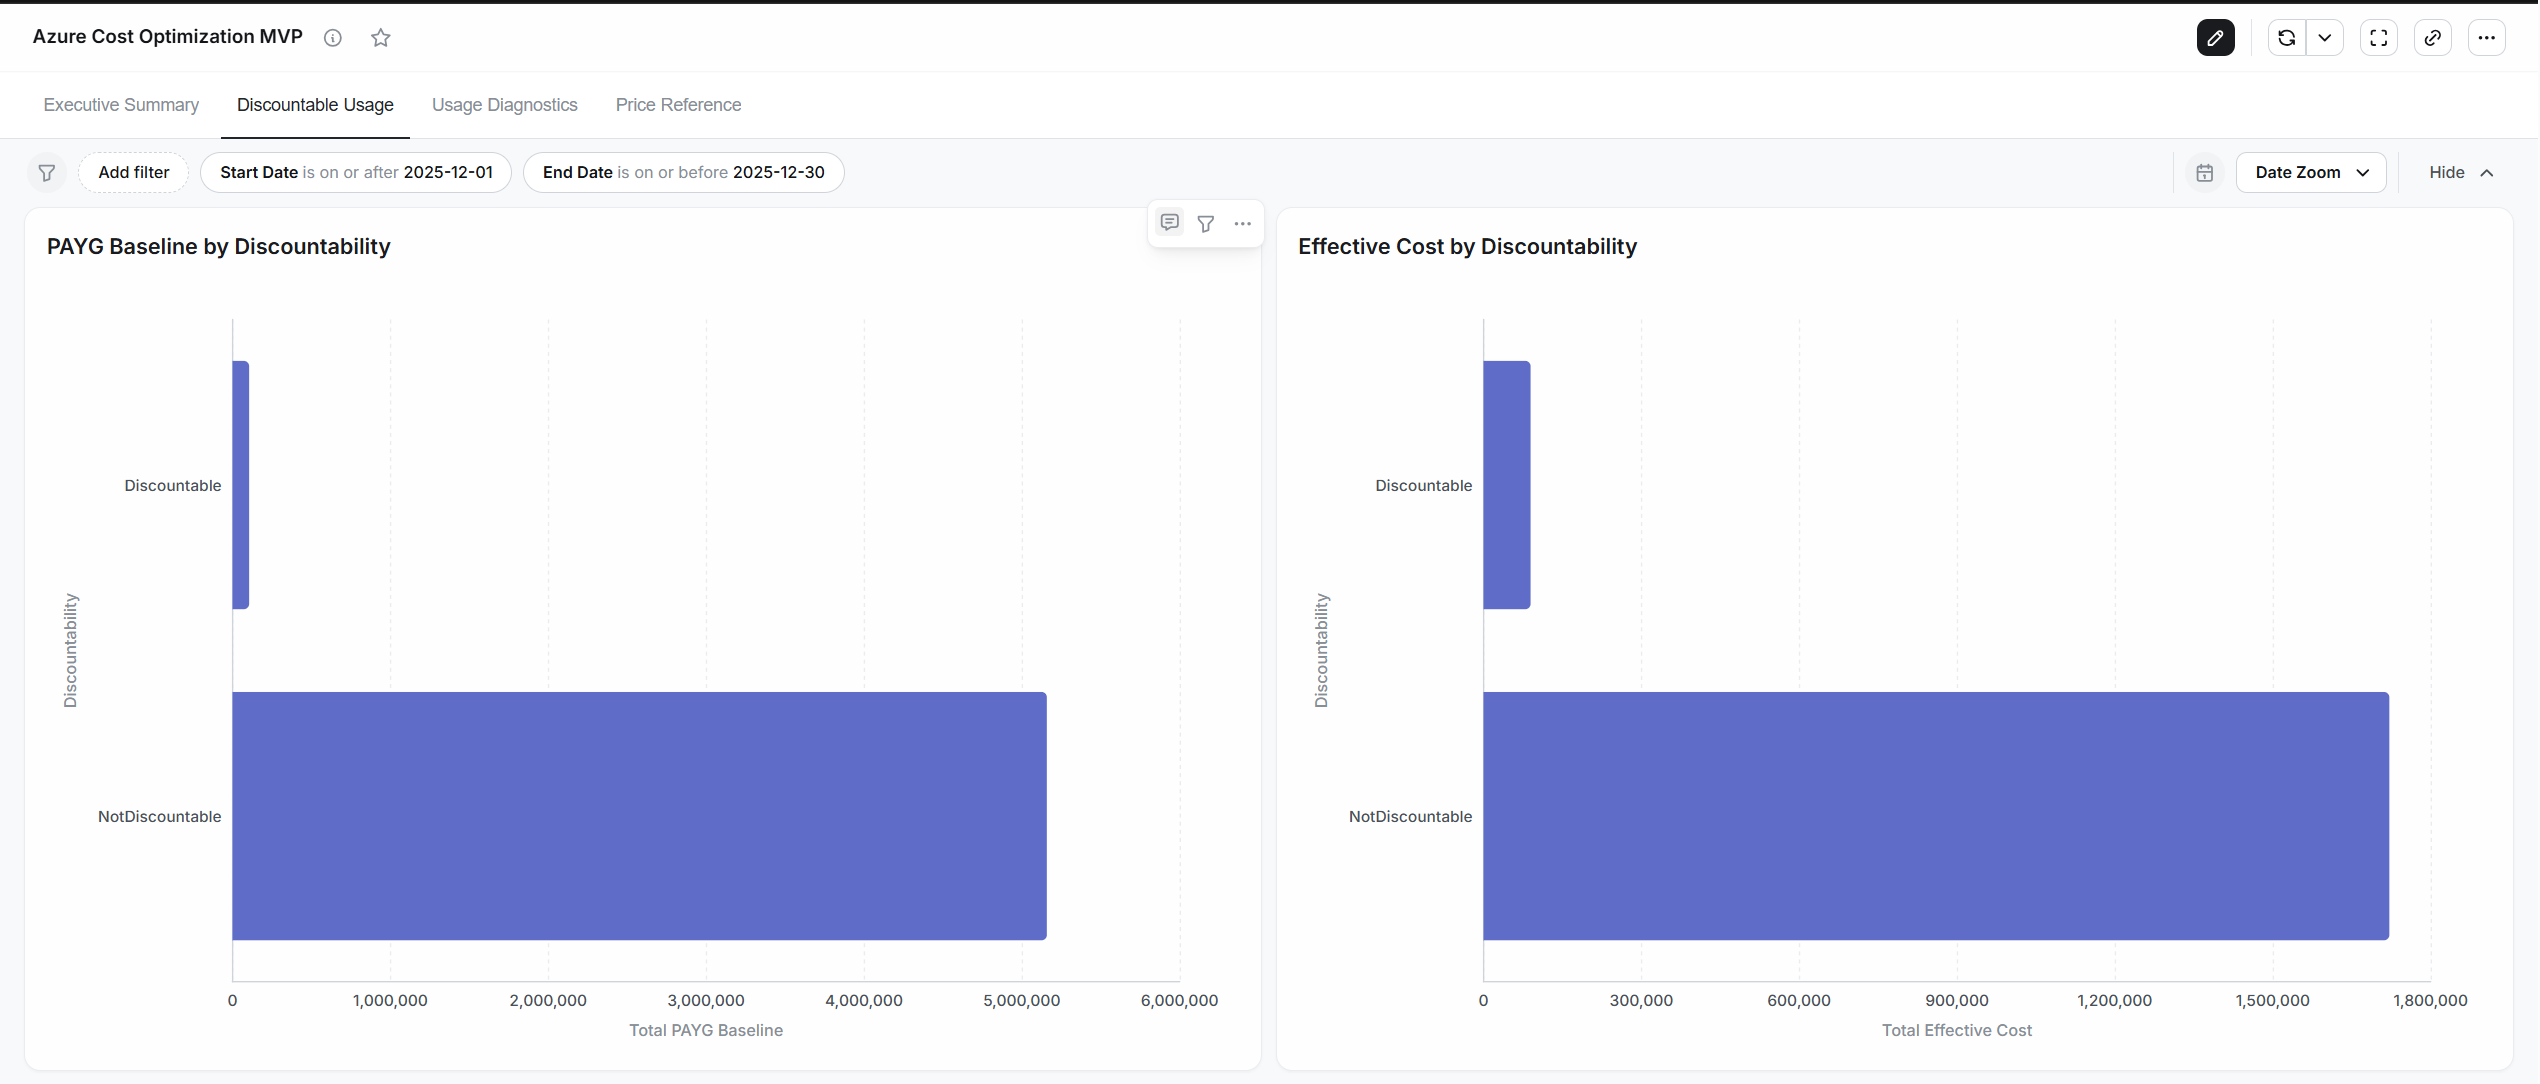Click the Total PAYG Baseline axis label
Image resolution: width=2540 pixels, height=1084 pixels.
coord(706,1030)
